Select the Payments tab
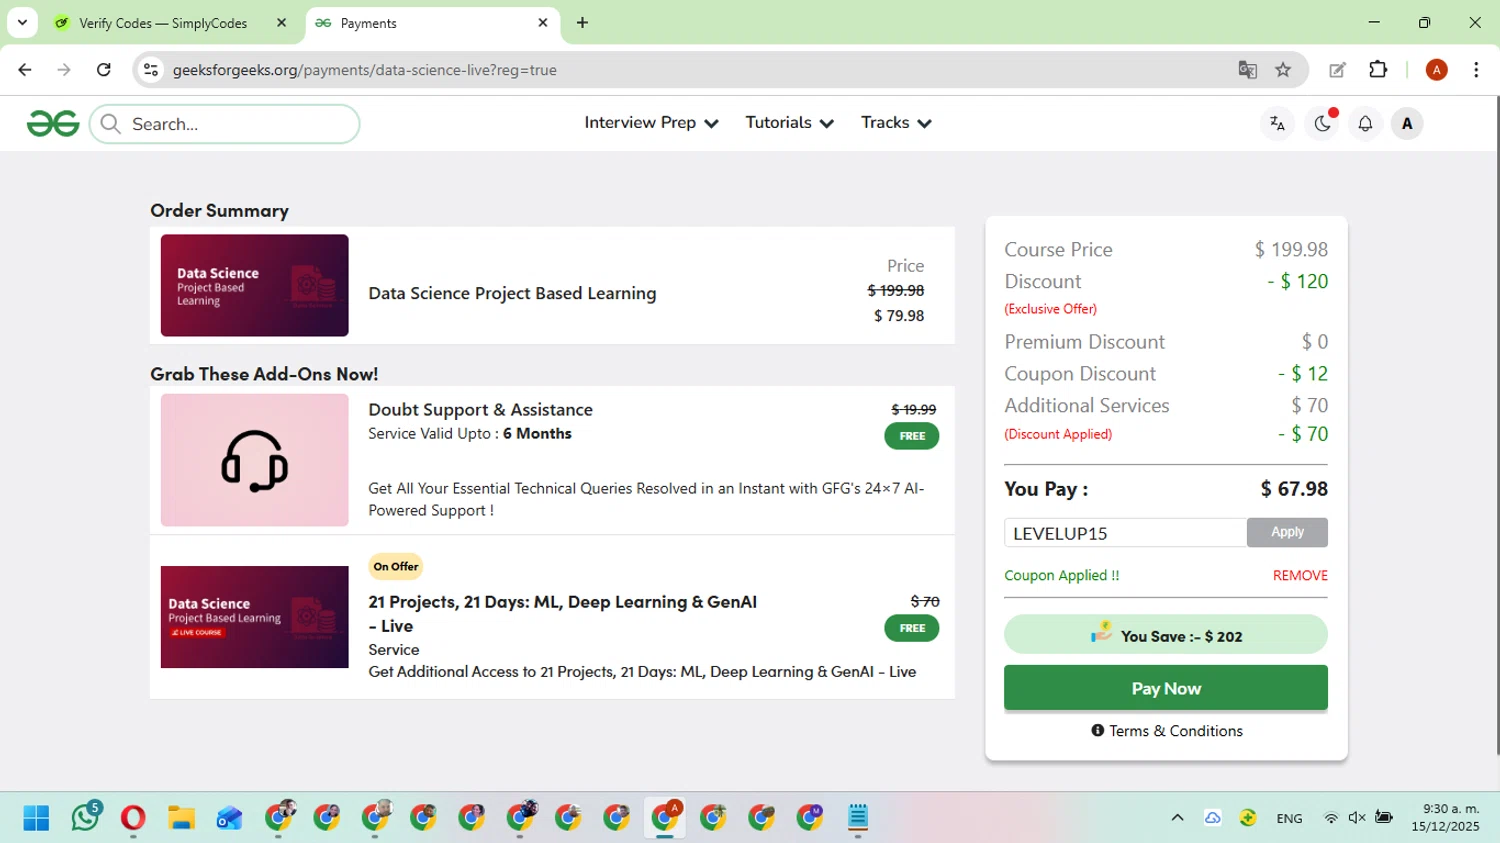The width and height of the screenshot is (1500, 843). 432,23
